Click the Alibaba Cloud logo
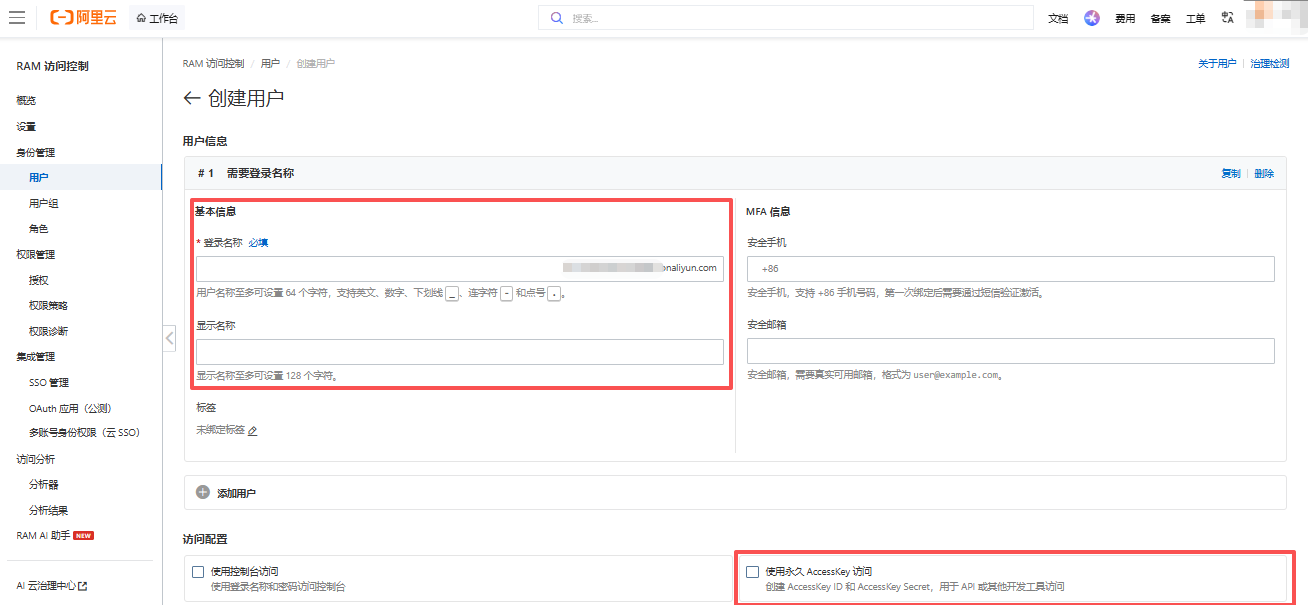1308x605 pixels. [x=83, y=18]
